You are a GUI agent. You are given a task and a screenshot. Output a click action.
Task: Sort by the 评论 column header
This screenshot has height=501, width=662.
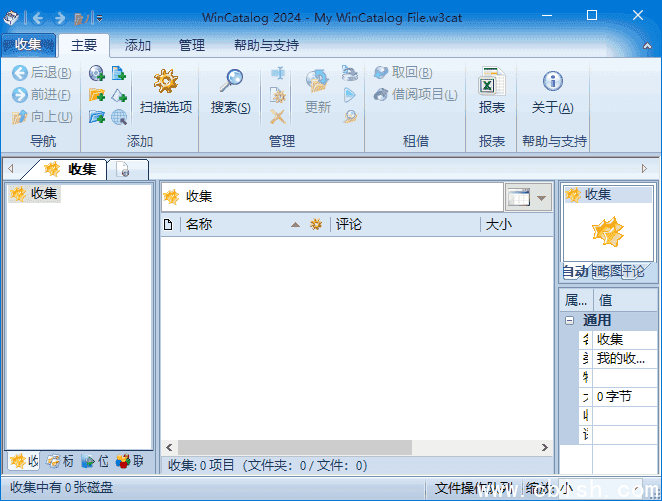tap(405, 225)
